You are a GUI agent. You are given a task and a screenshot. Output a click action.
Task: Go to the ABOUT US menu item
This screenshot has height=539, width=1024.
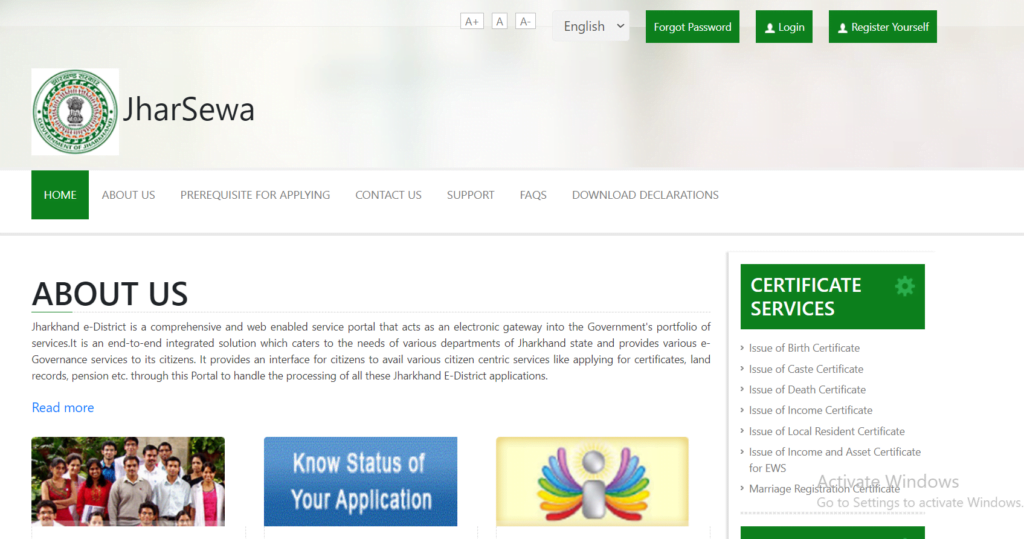coord(128,195)
